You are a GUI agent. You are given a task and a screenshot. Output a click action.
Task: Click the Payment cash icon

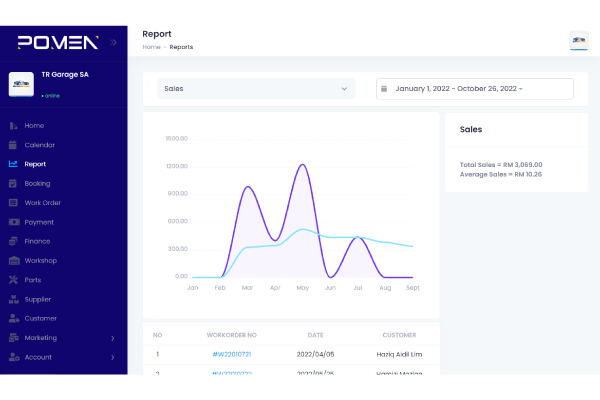14,222
